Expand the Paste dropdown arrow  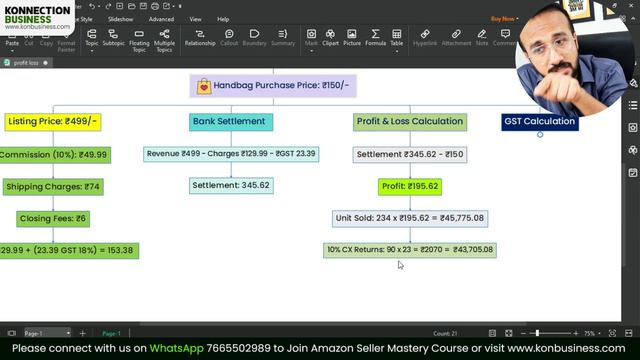(x=12, y=51)
